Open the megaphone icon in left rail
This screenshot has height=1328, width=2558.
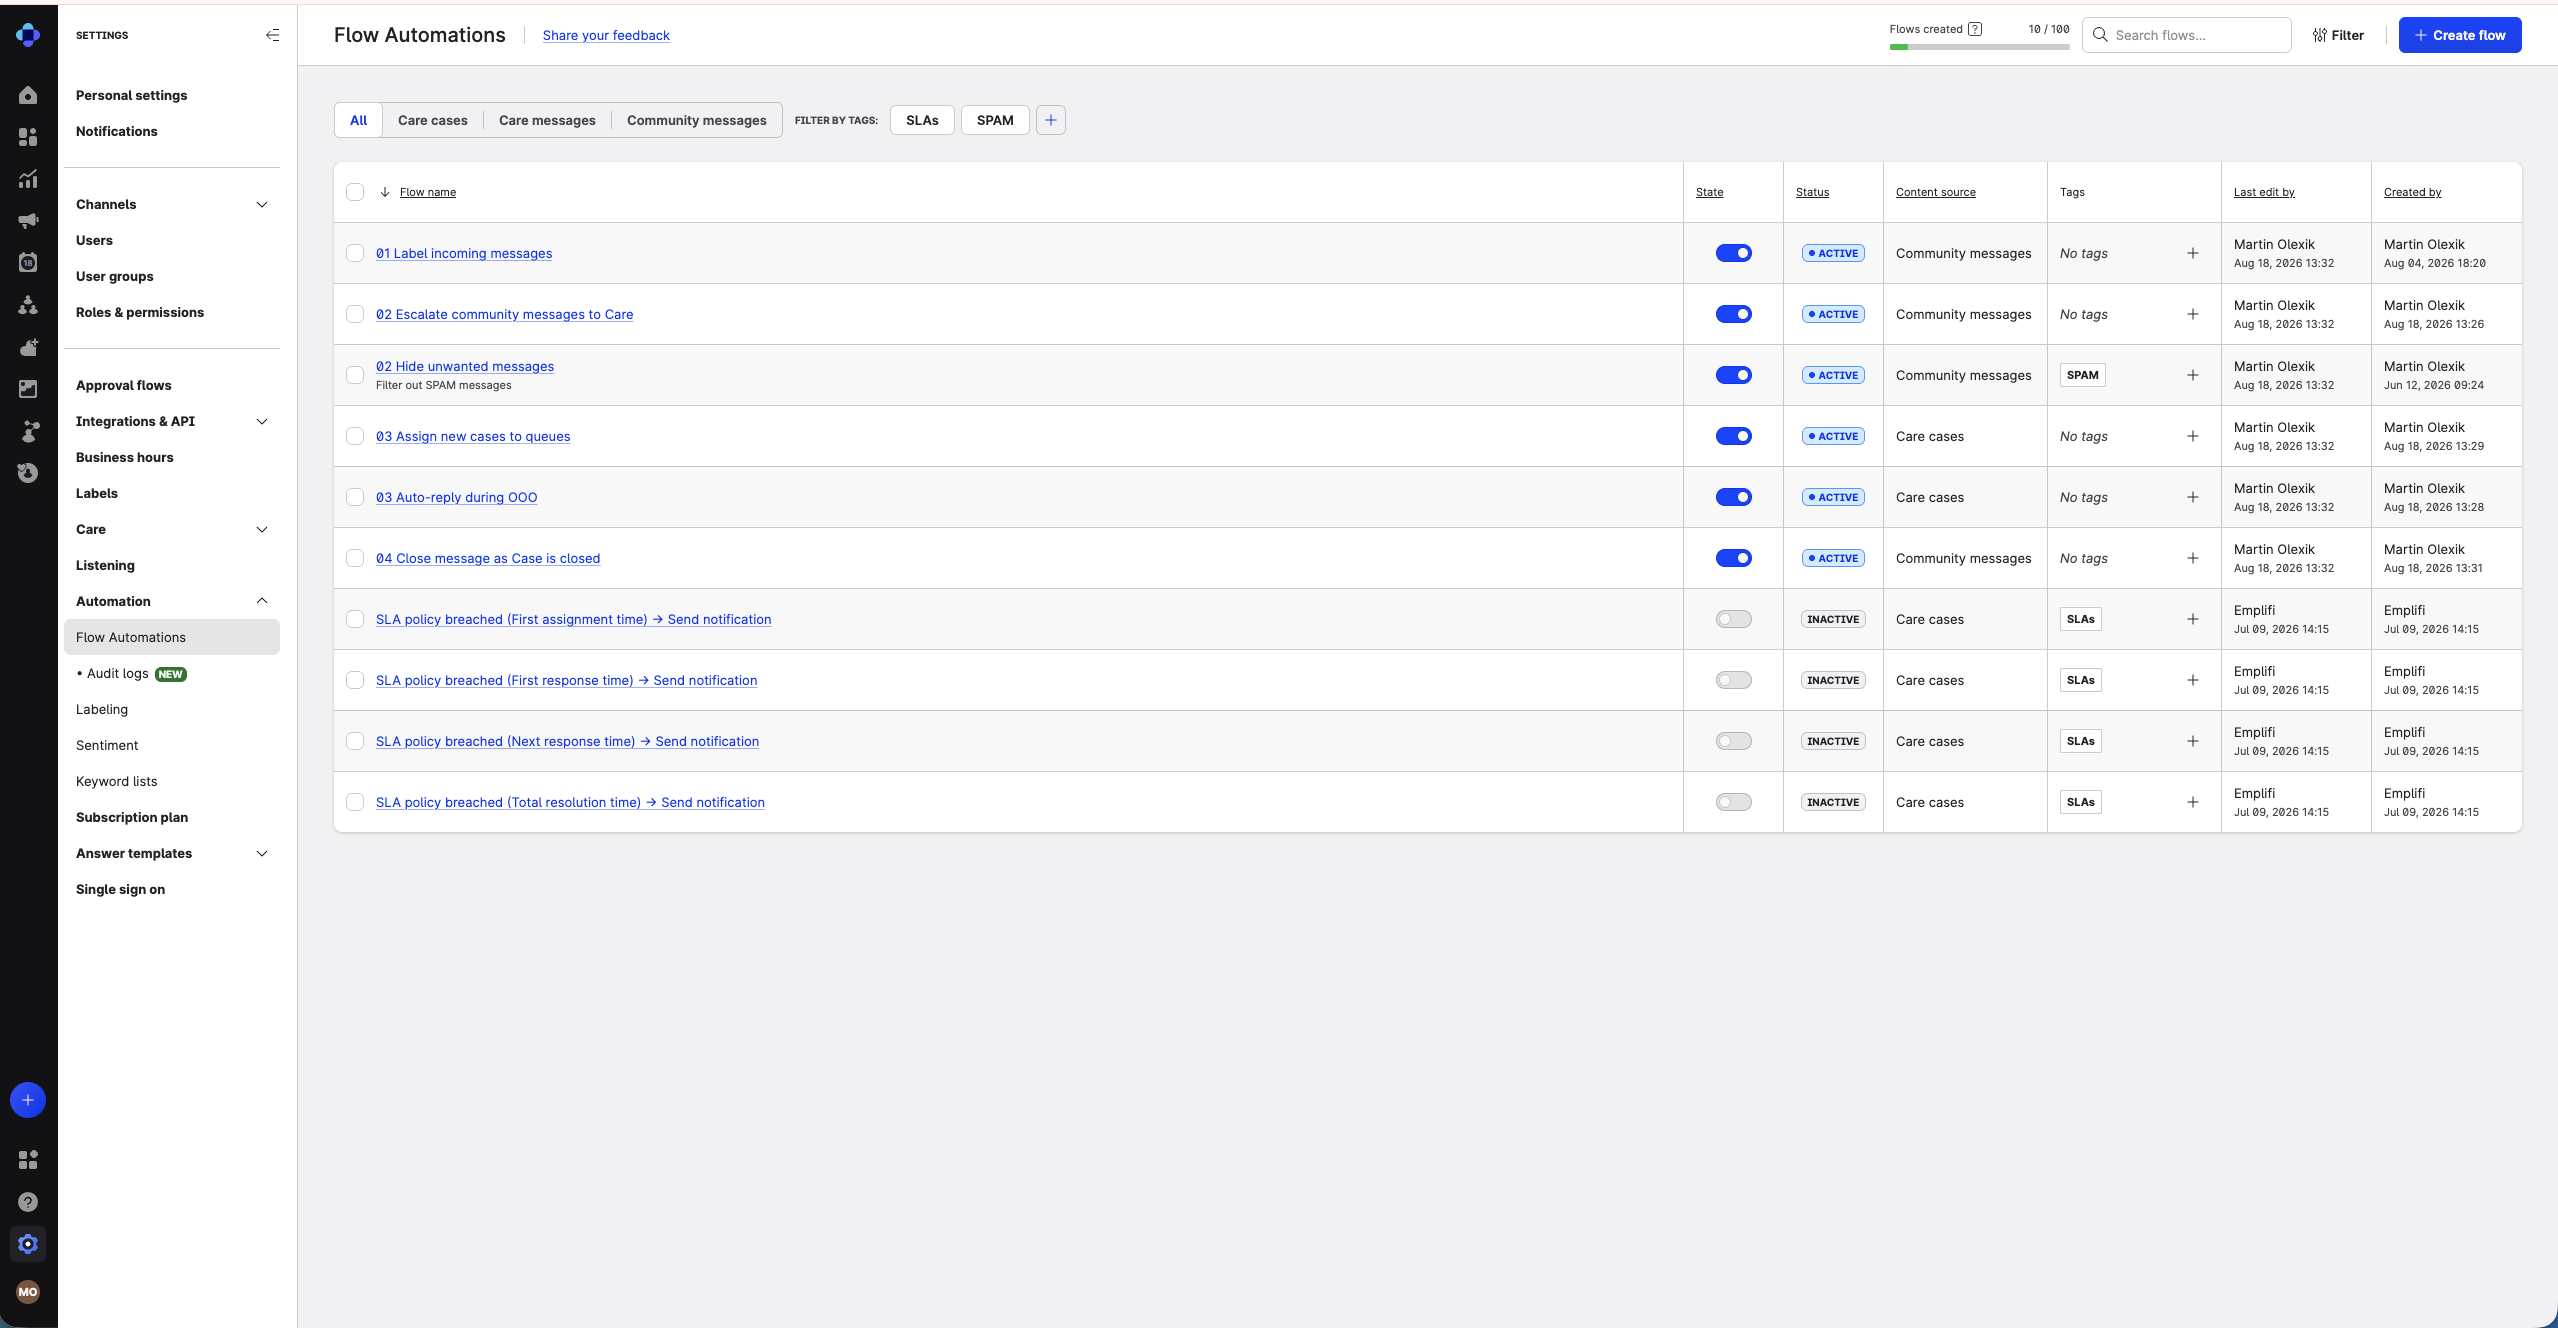(x=28, y=221)
